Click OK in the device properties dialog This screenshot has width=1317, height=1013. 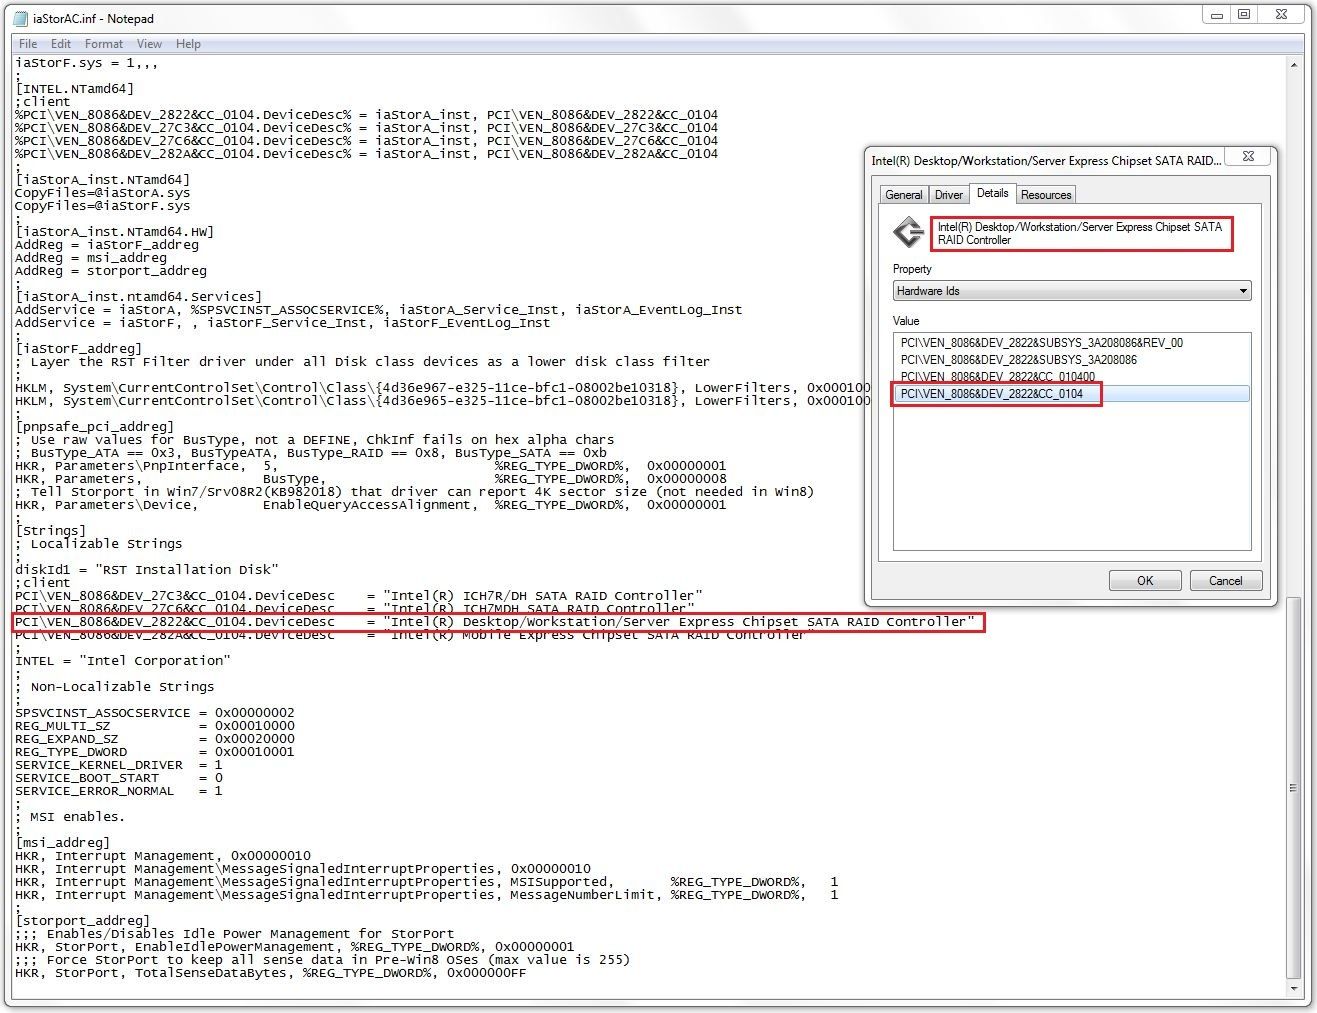tap(1145, 580)
